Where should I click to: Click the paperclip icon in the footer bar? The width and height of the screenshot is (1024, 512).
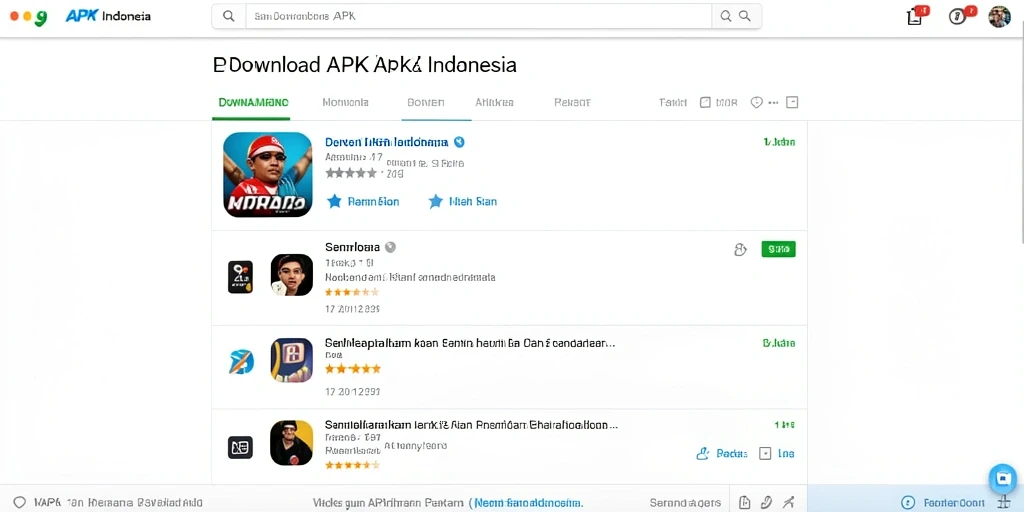tap(767, 502)
